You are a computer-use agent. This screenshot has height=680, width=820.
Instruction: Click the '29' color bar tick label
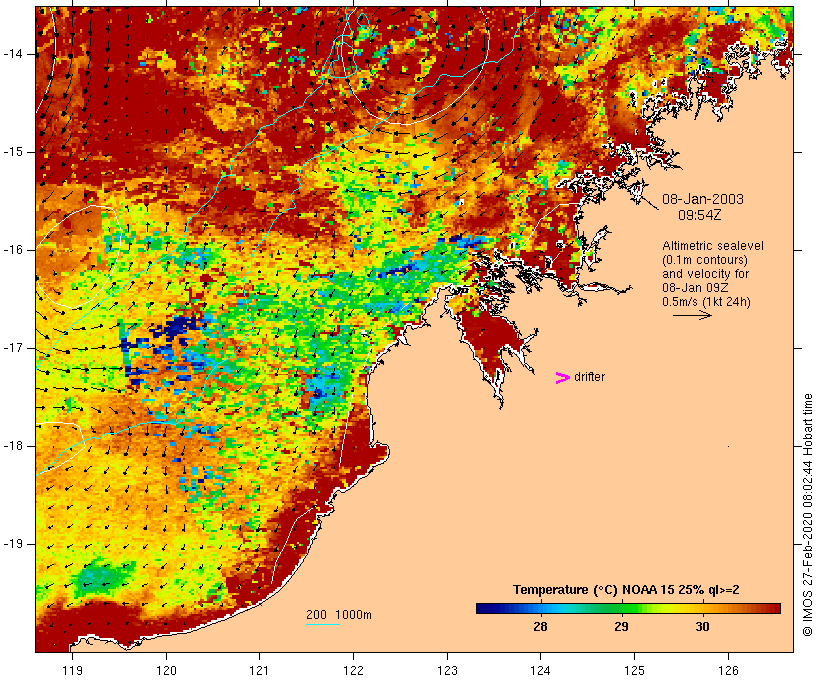tap(621, 626)
